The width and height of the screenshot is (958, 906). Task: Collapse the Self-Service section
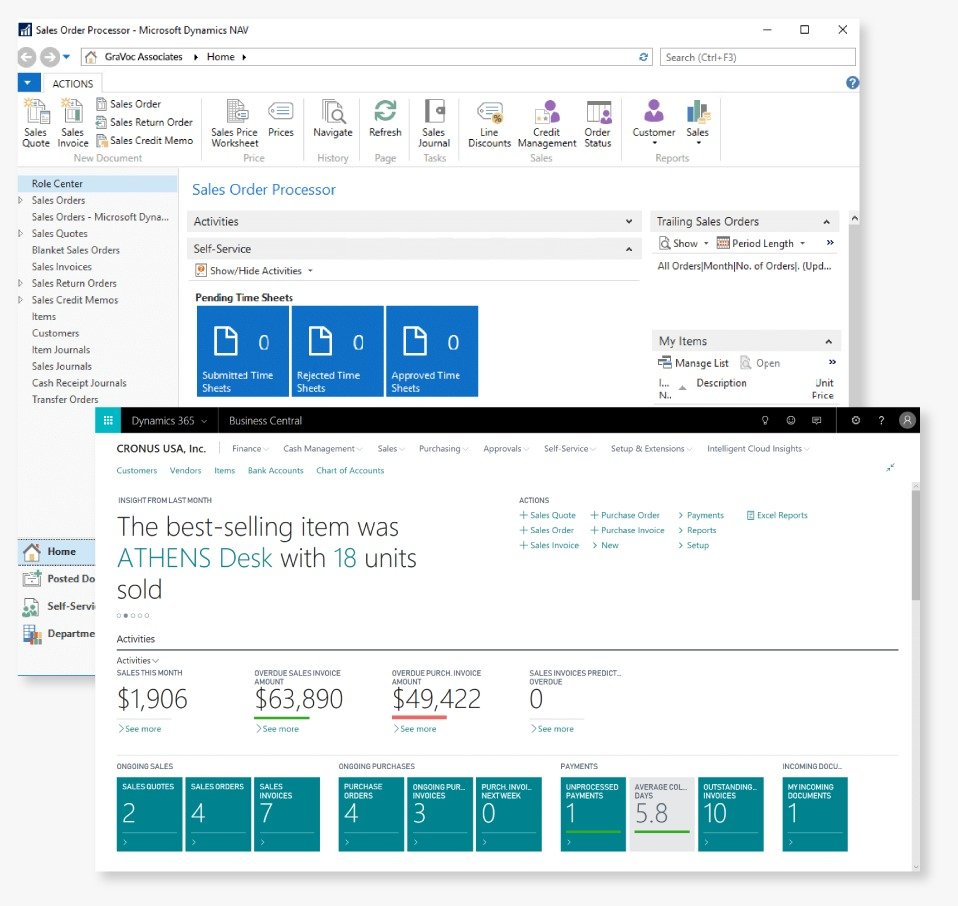629,249
